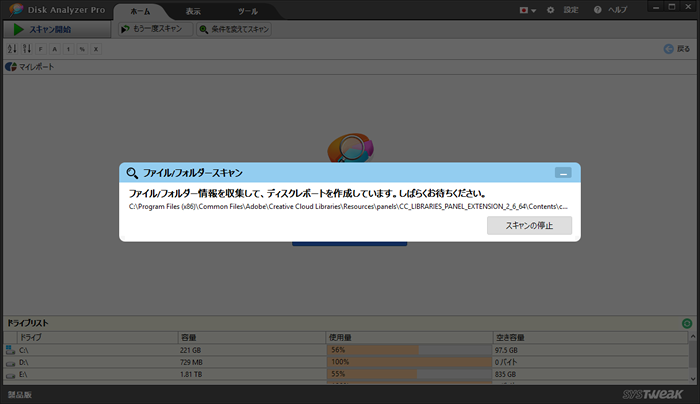700x404 pixels.
Task: Open the ホーム tab
Action: 140,12
